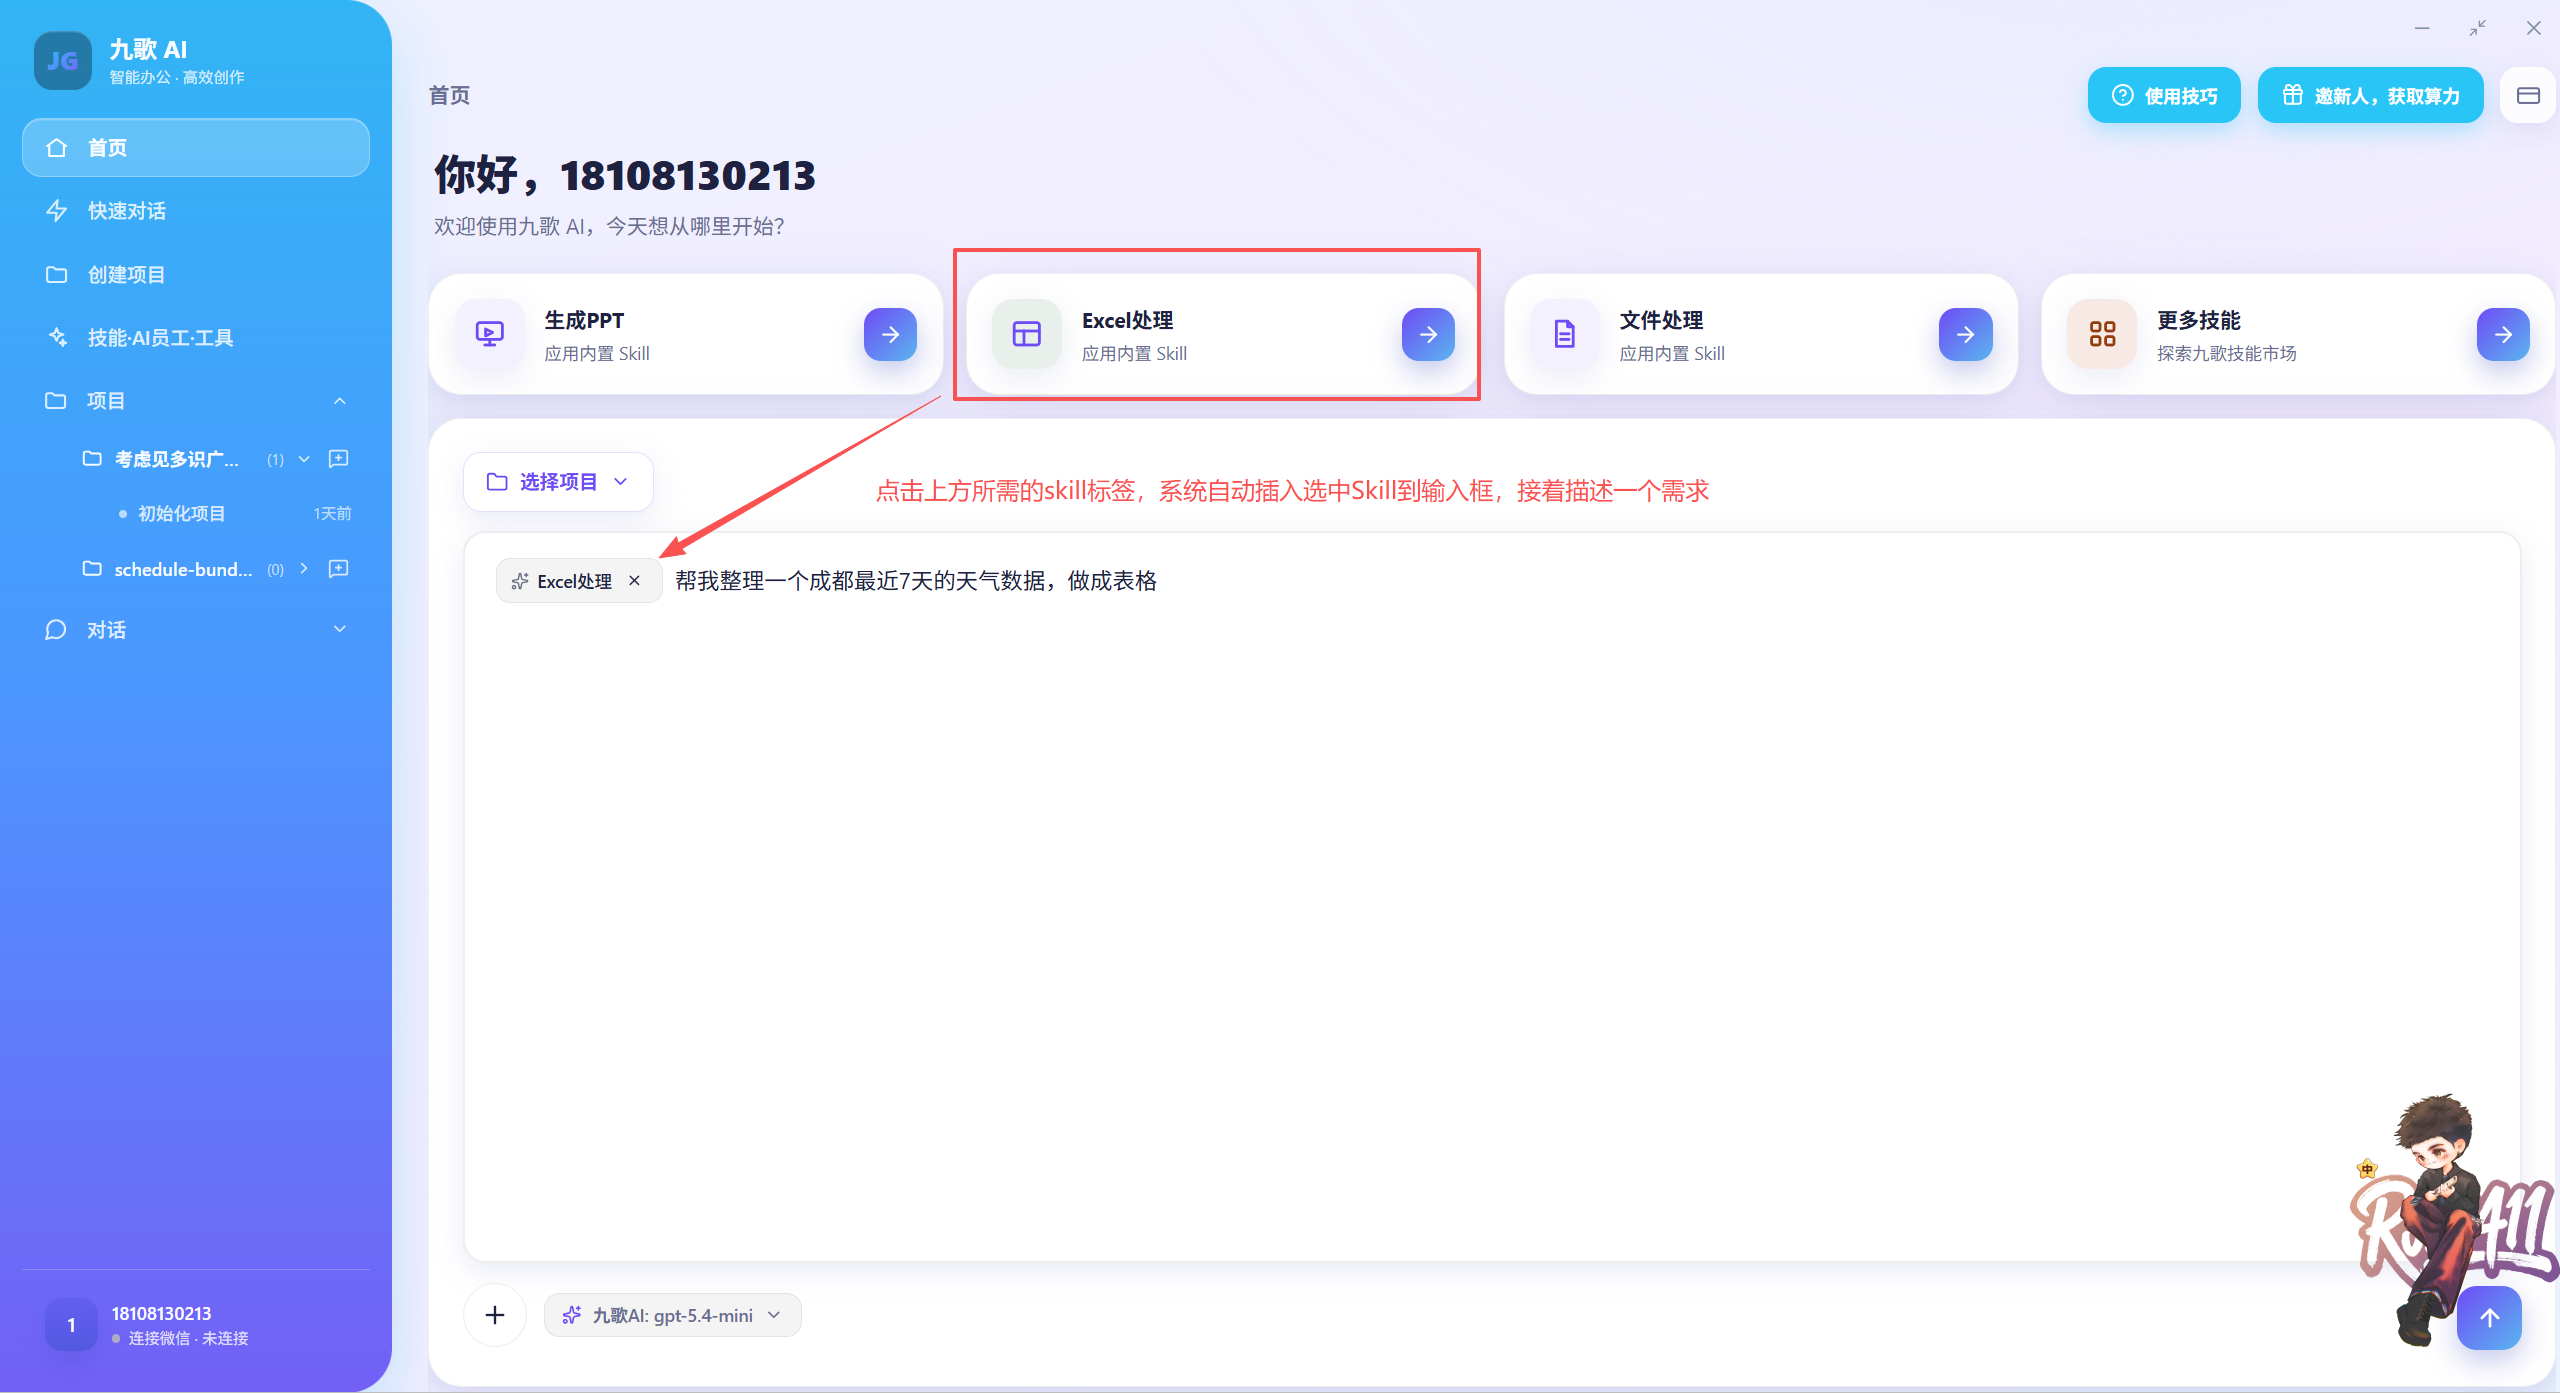Expand the schedule-bund project folder
Image resolution: width=2560 pixels, height=1393 pixels.
(304, 568)
